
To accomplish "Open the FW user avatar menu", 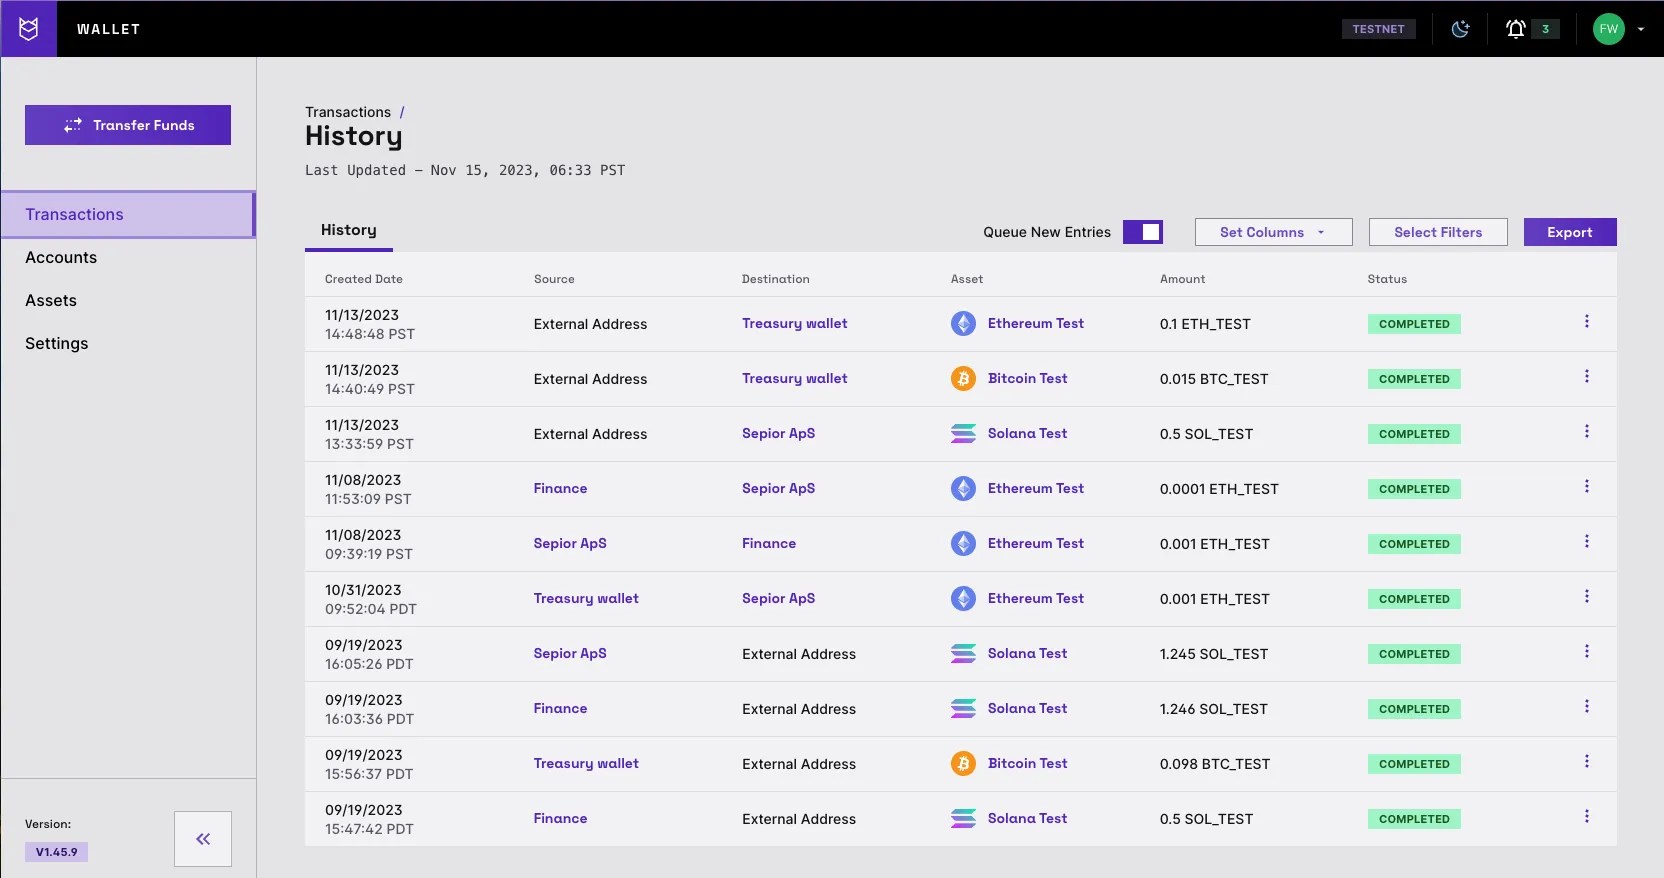I will point(1608,29).
